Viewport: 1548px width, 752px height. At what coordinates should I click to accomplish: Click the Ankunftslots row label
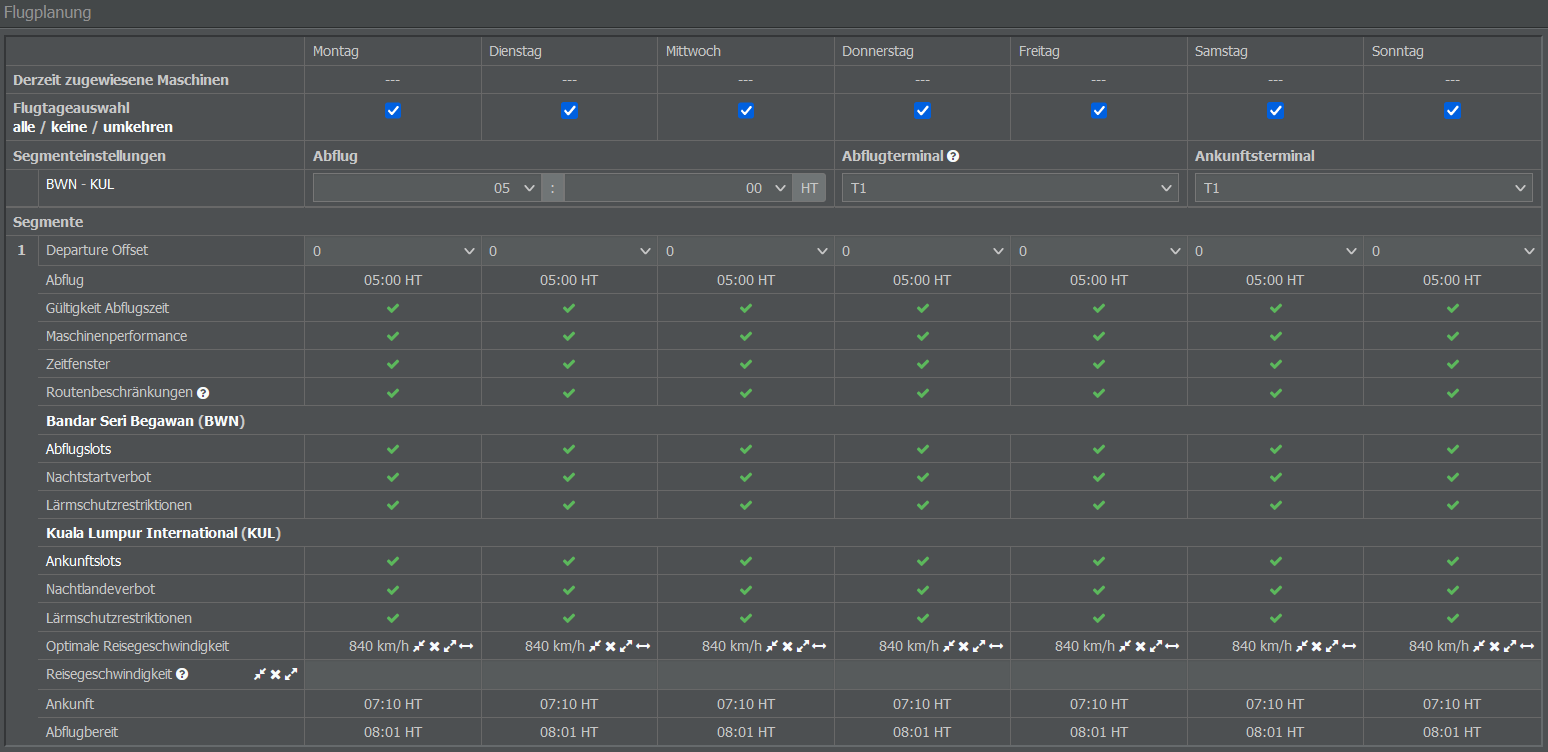click(84, 561)
